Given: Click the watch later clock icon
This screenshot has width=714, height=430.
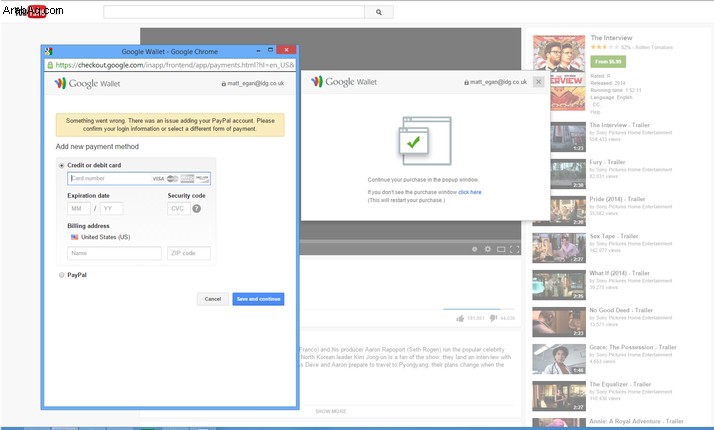Looking at the screenshot, I should point(474,249).
